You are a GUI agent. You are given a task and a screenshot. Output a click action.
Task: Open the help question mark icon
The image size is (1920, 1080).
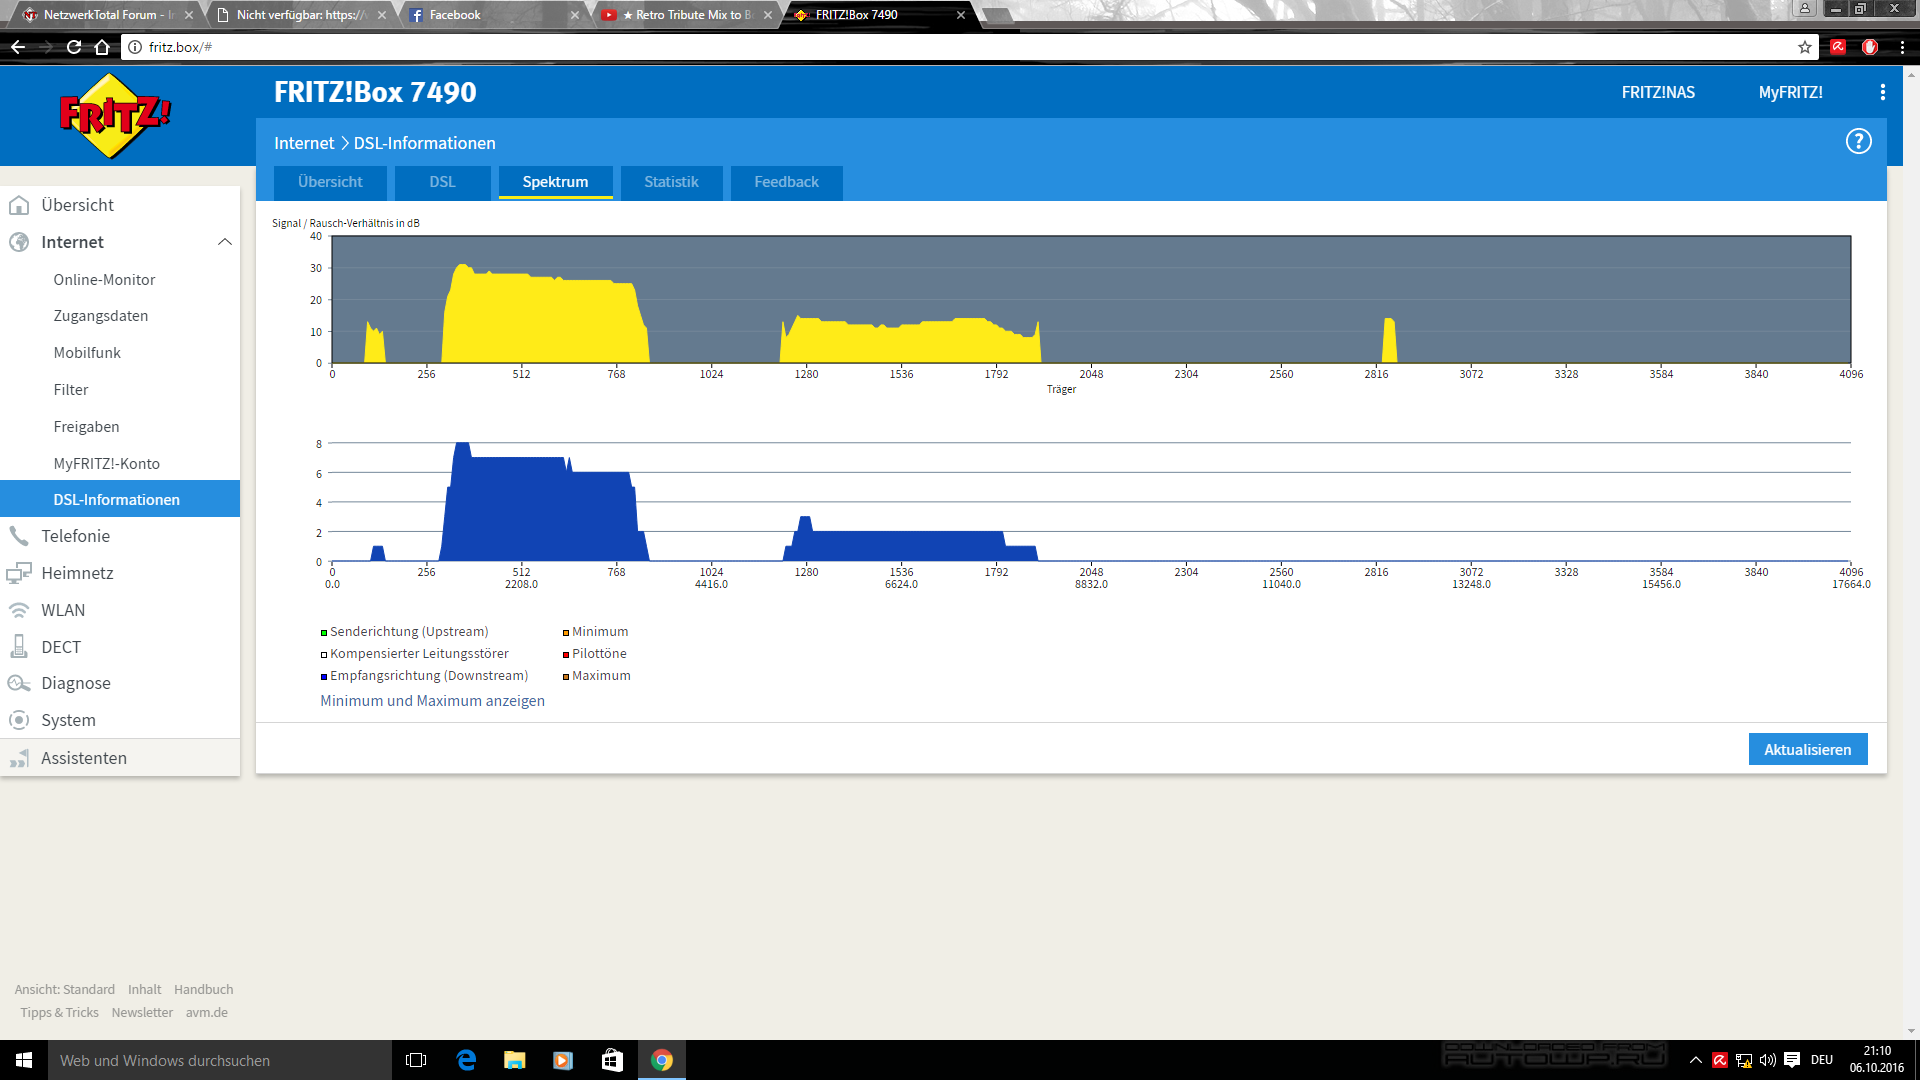[x=1858, y=142]
